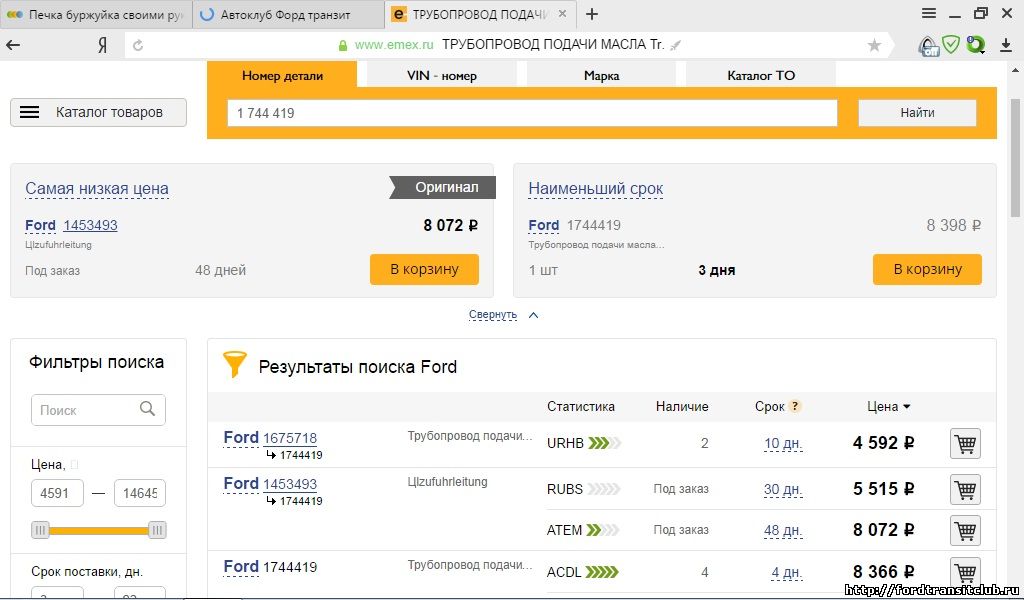Switch to Автоклуб Форд транзит tab

[288, 14]
